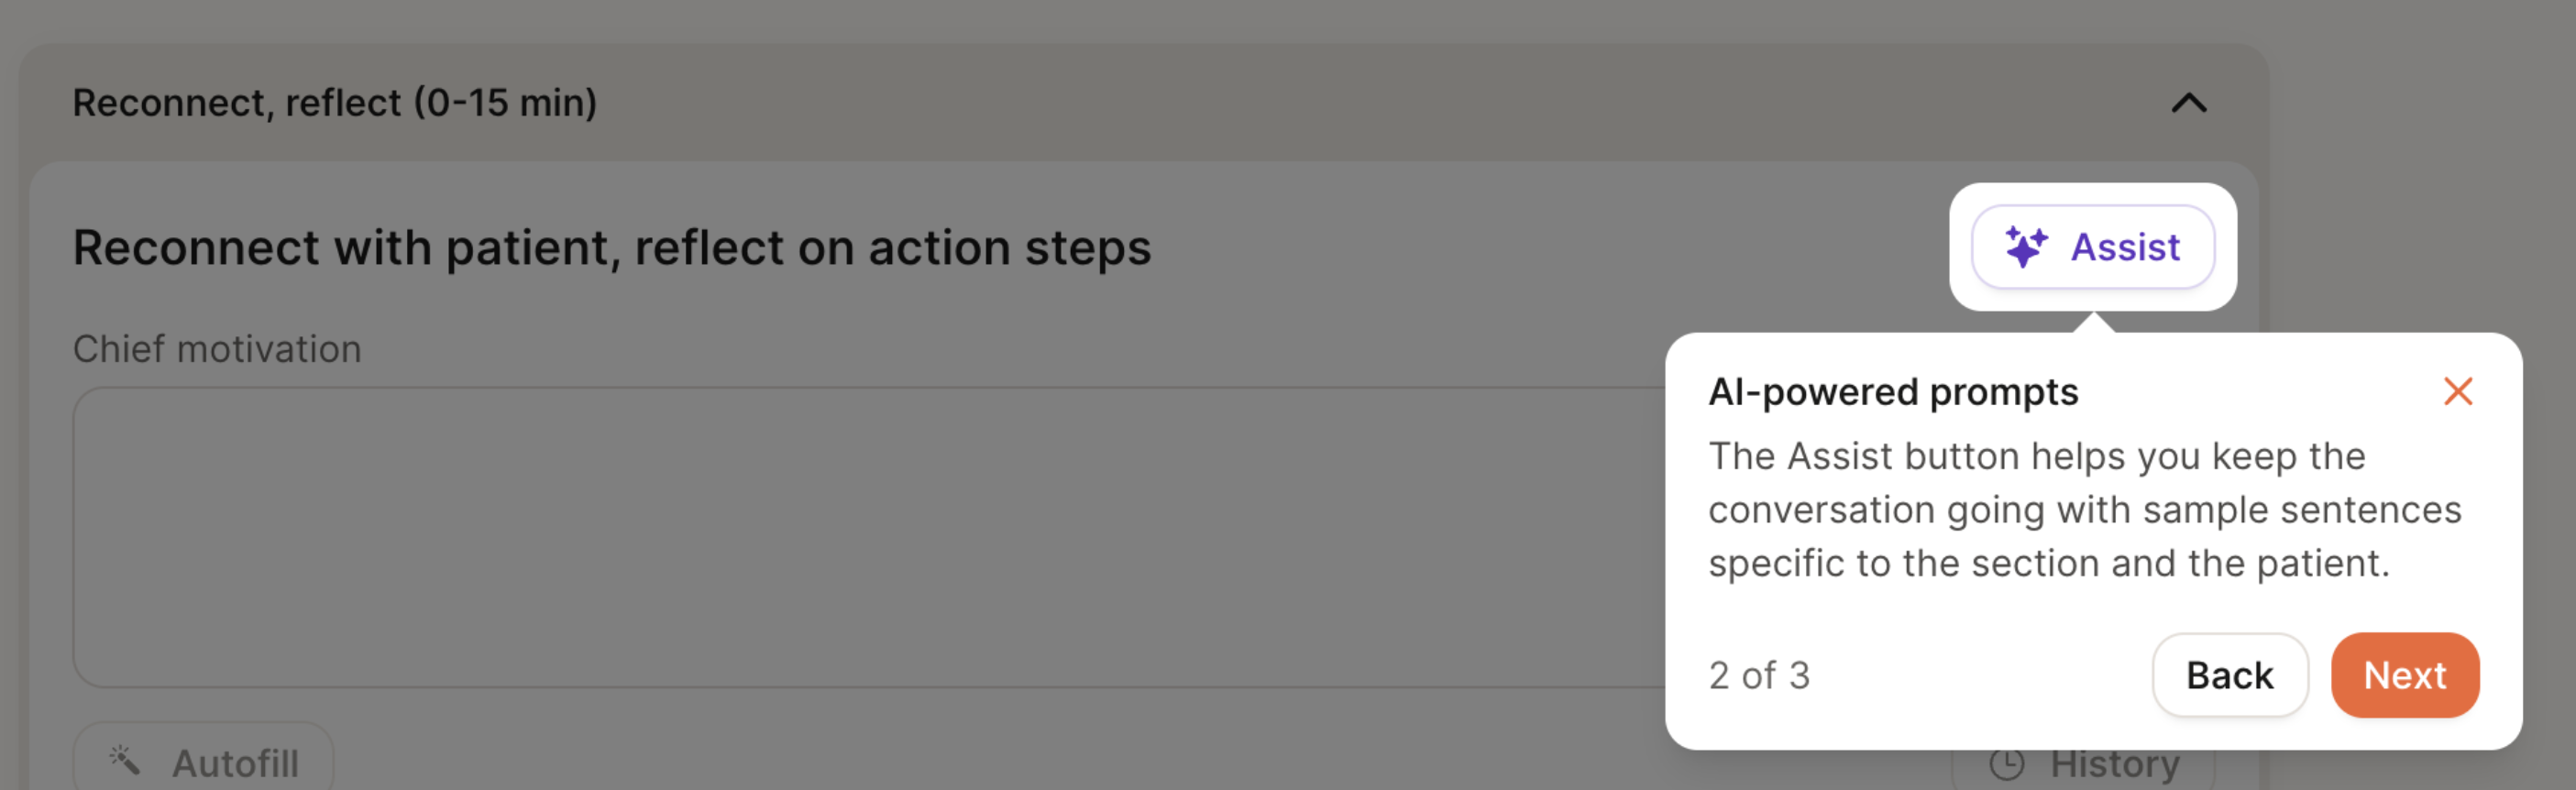Go Back to previous tour step
Screen dimensions: 2576x790
click(2229, 675)
